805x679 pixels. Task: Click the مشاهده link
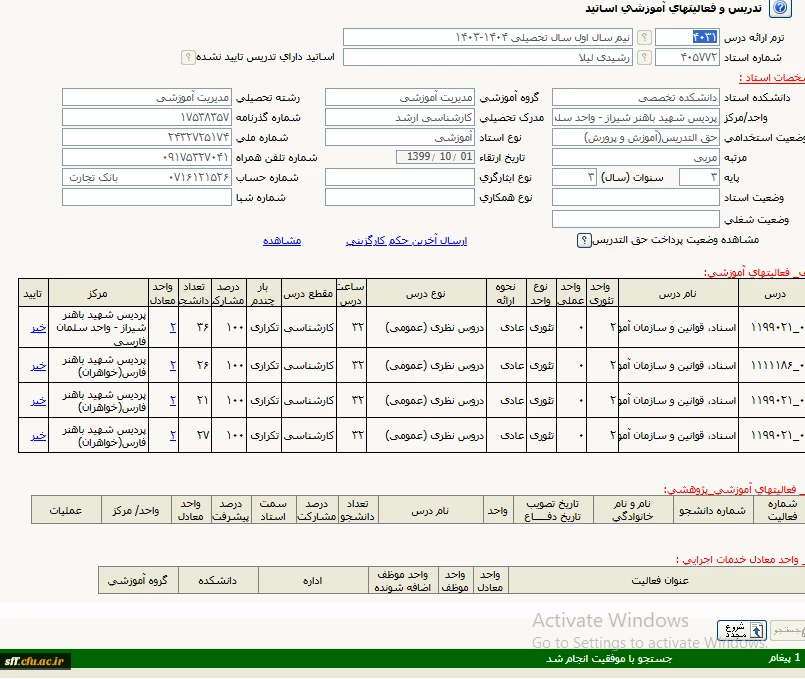(282, 241)
